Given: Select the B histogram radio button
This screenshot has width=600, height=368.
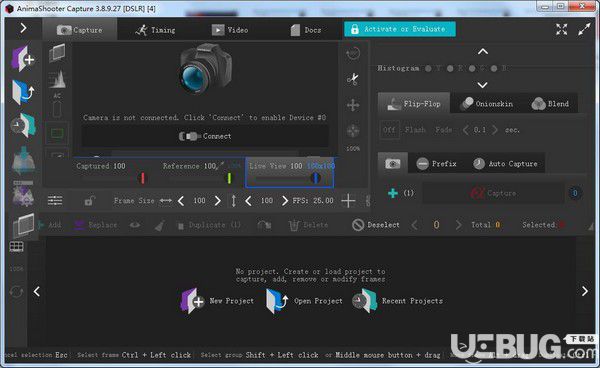Looking at the screenshot, I should tap(494, 68).
